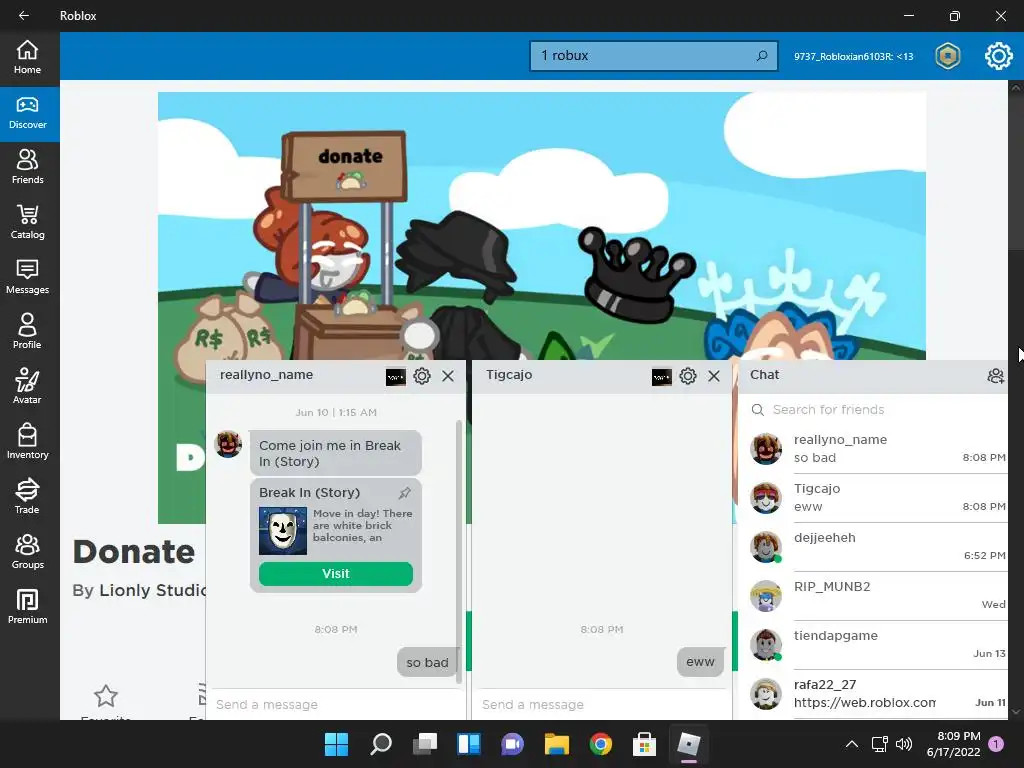Image resolution: width=1024 pixels, height=768 pixels.
Task: Click the 'so bad' sent message
Action: 428,662
